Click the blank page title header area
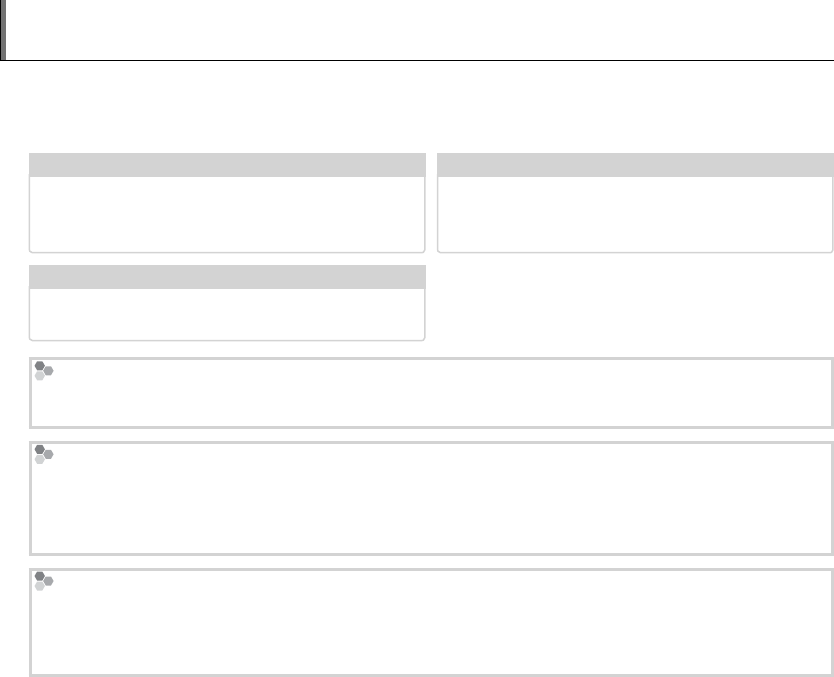The width and height of the screenshot is (834, 677). tap(420, 30)
